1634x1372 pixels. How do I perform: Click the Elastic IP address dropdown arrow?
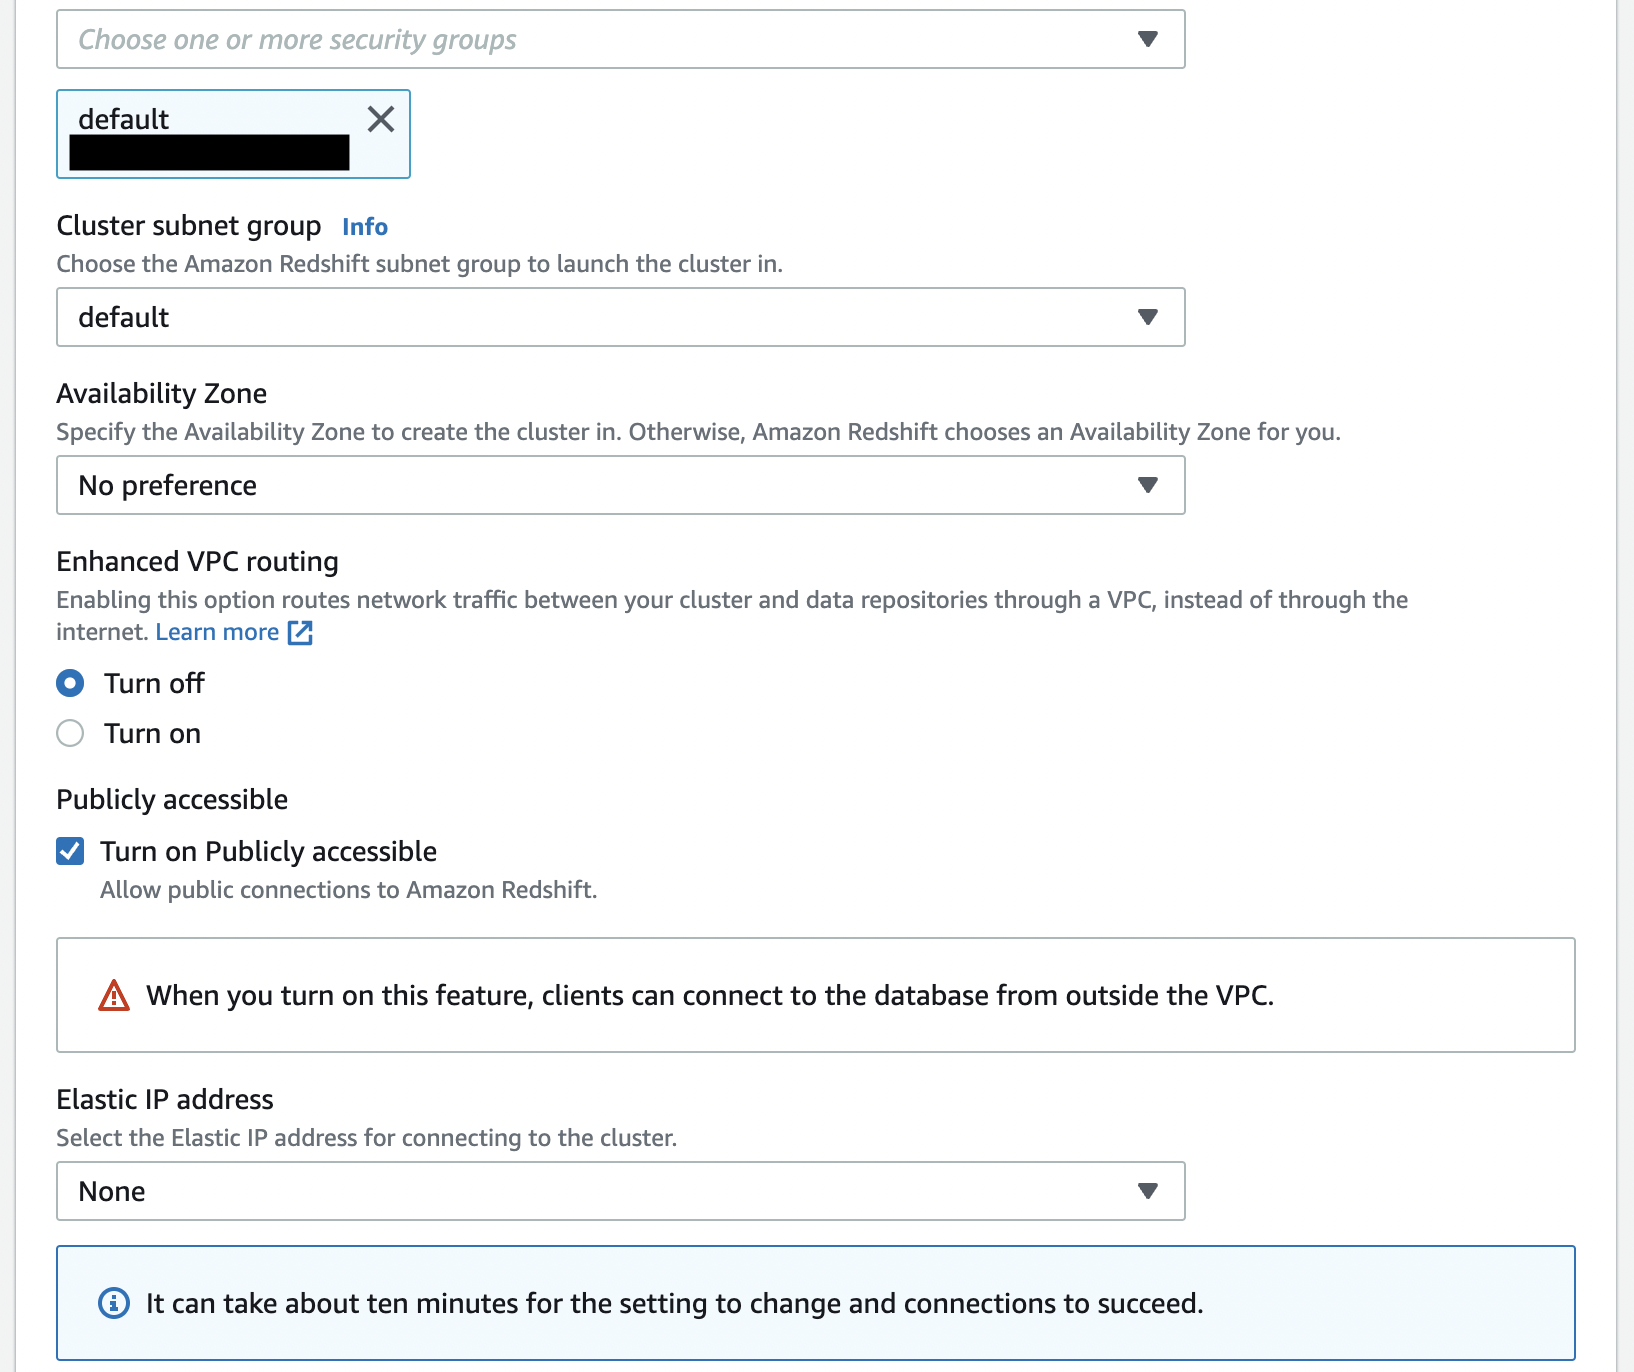1148,1191
